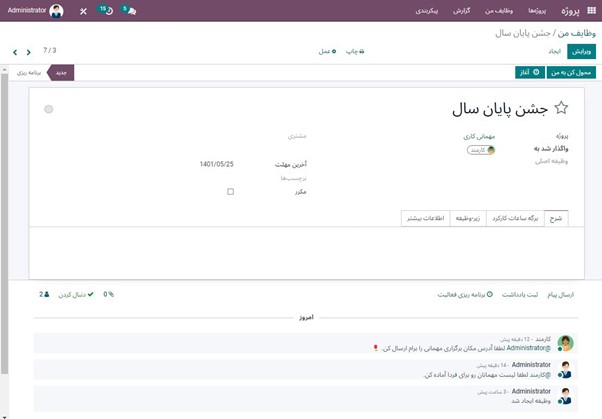Click @کارمند mention in Administrator message
602x419 pixels.
[x=538, y=375]
